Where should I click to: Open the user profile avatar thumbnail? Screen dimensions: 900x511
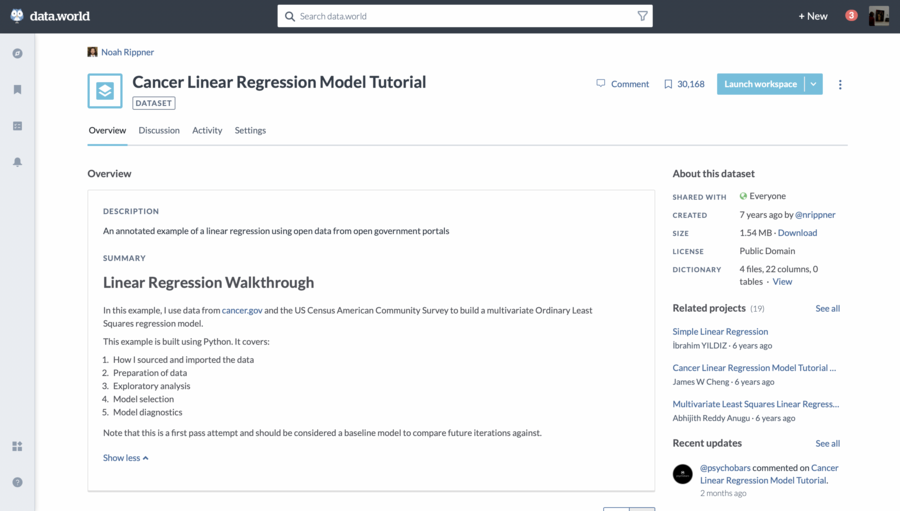point(878,16)
